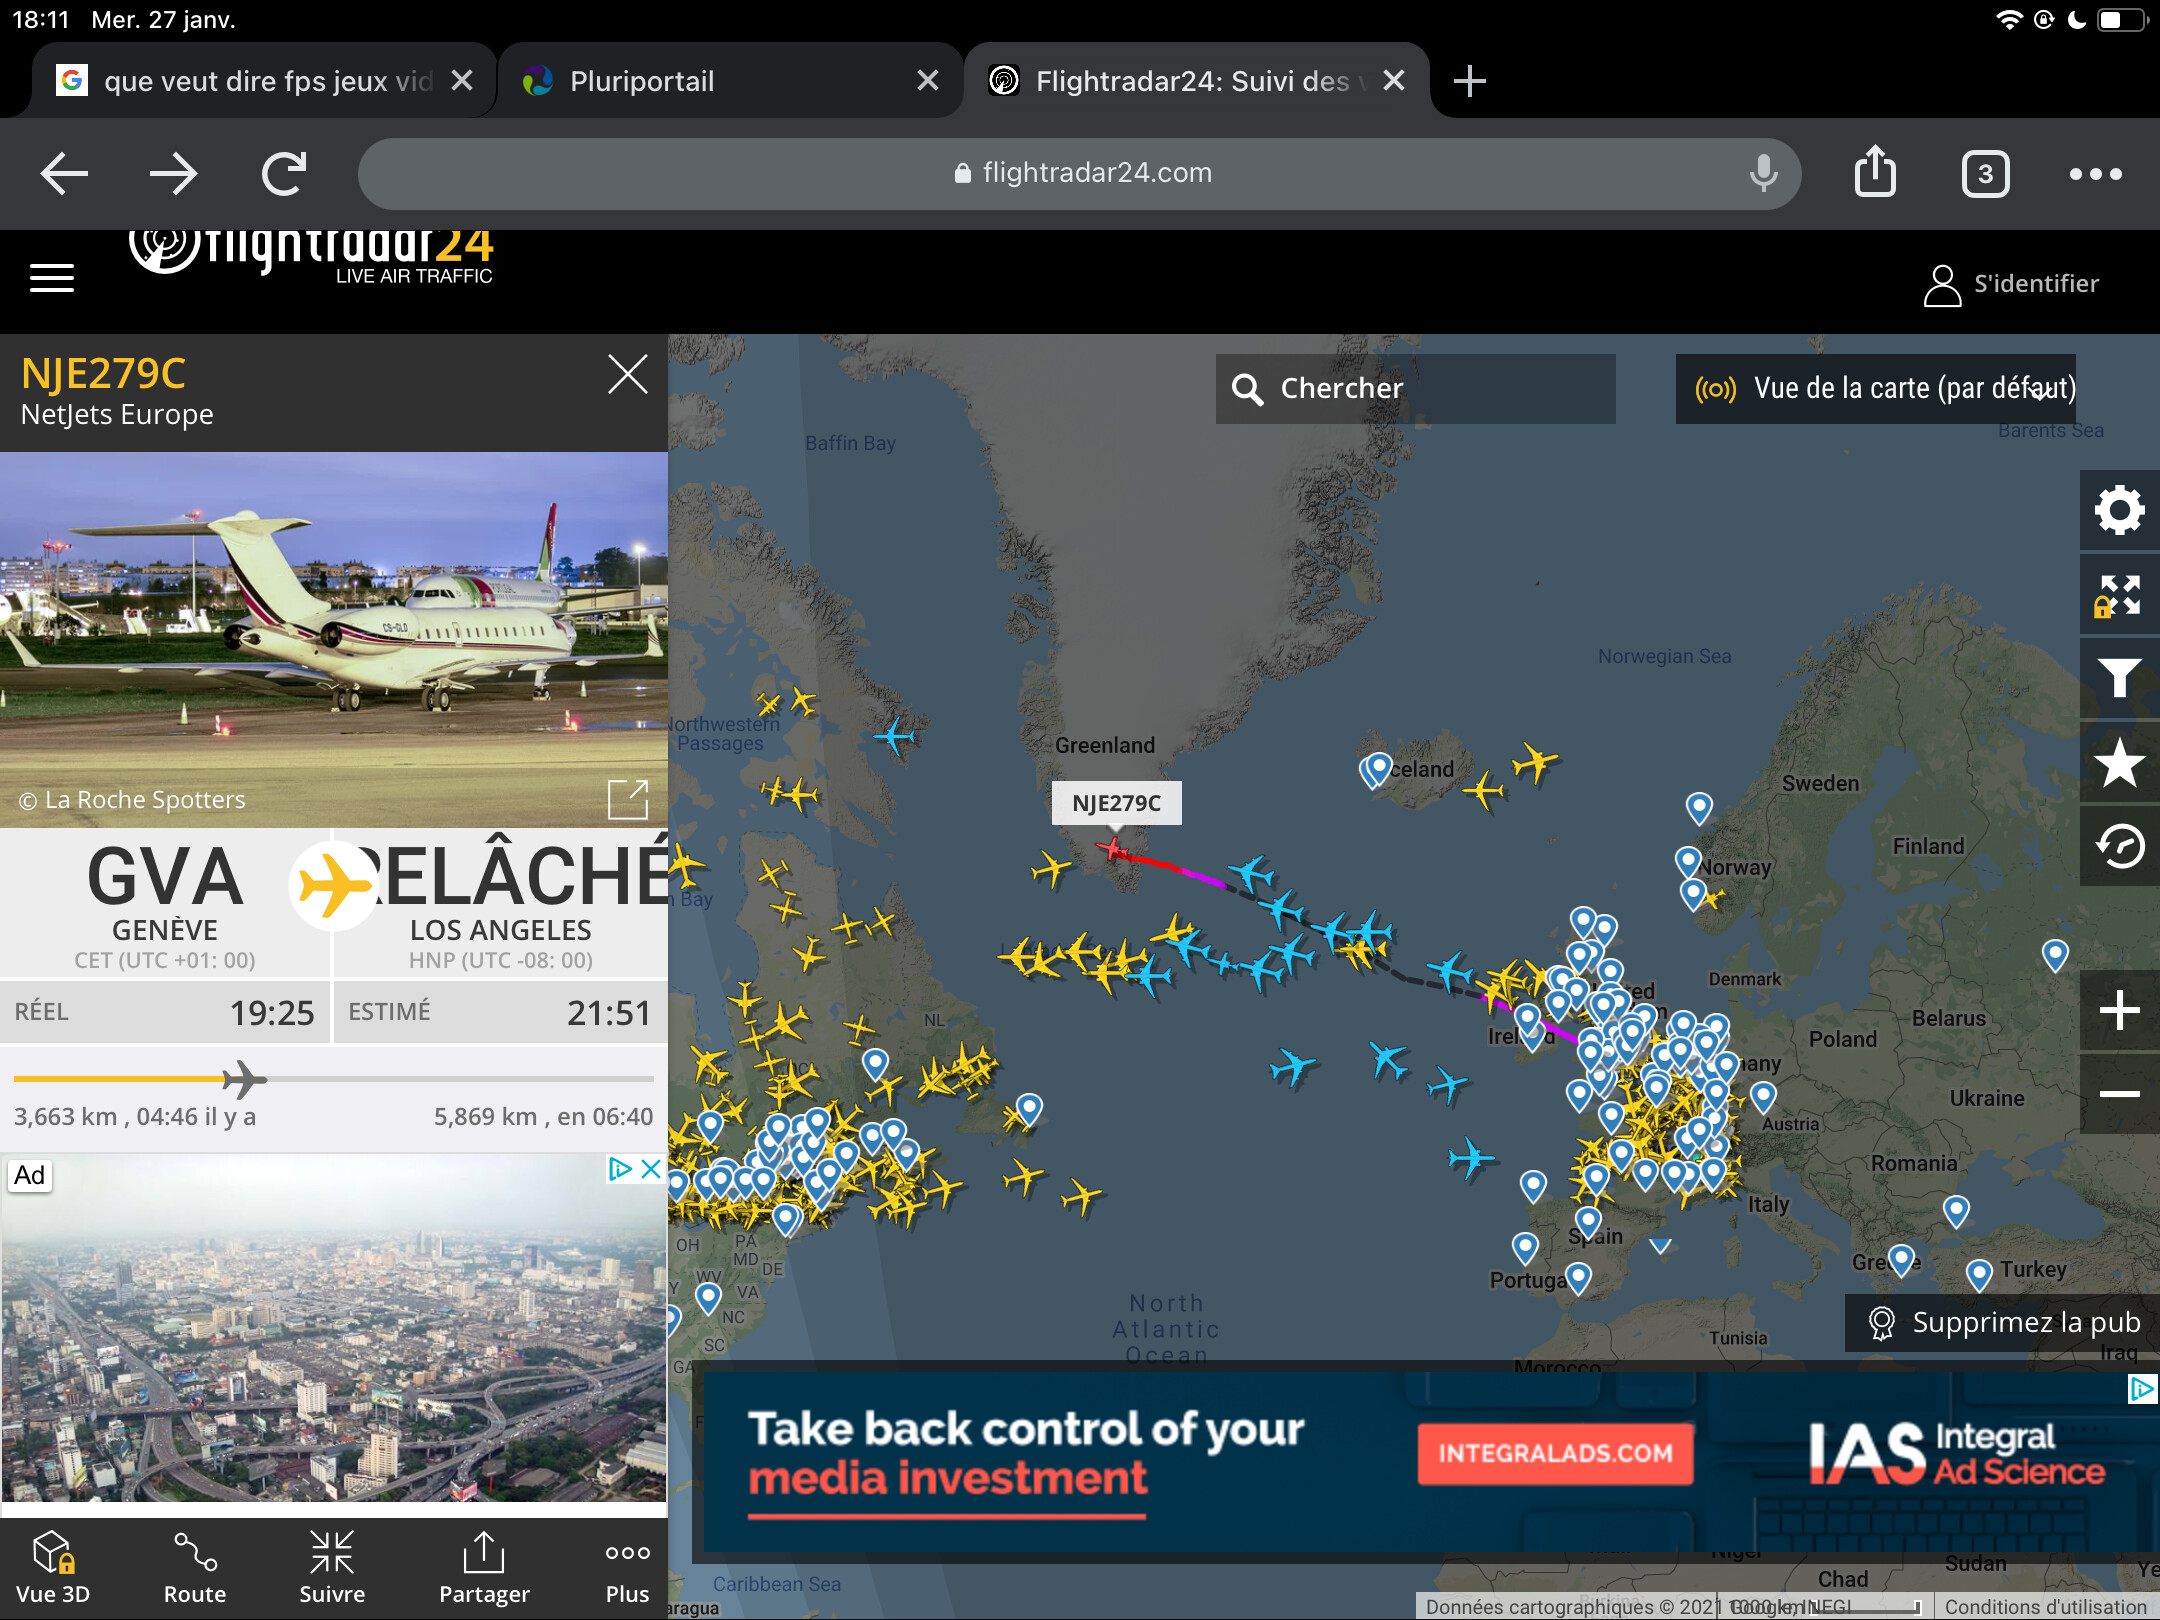Open the flight filter funnel icon
The width and height of the screenshot is (2160, 1620).
[x=2119, y=679]
